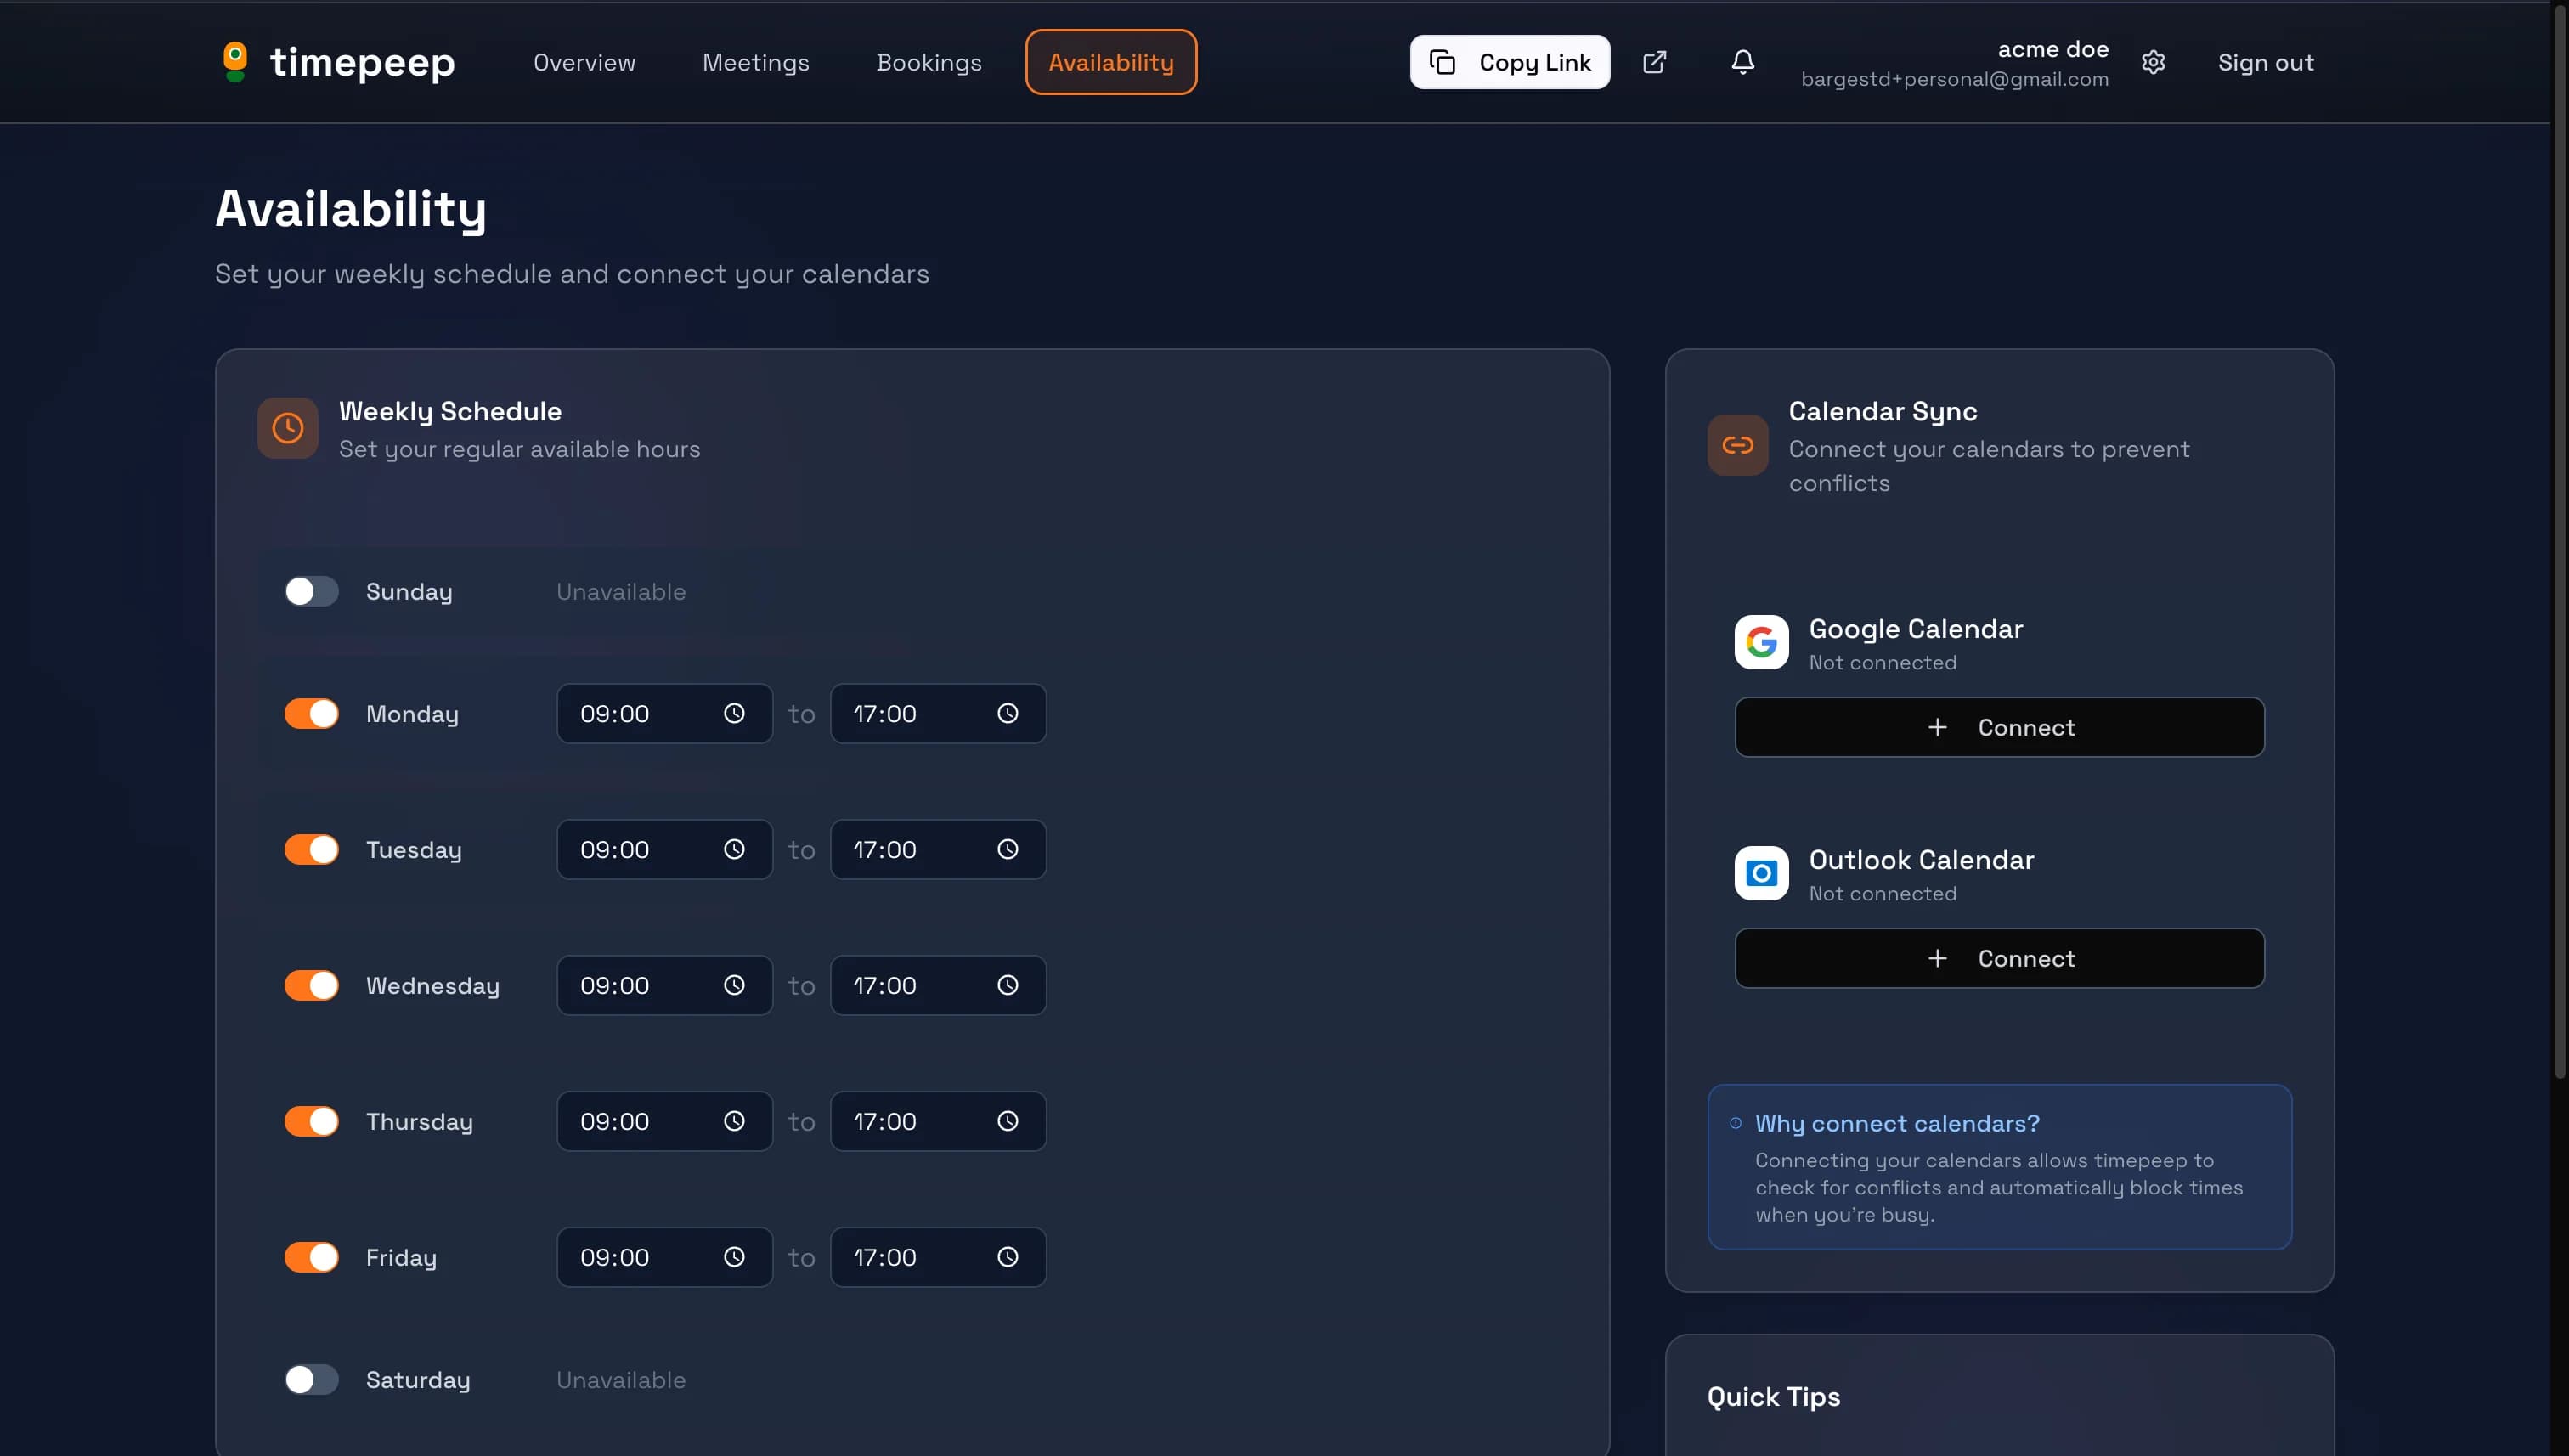Go to the Meetings tab
The height and width of the screenshot is (1456, 2569).
tap(755, 62)
